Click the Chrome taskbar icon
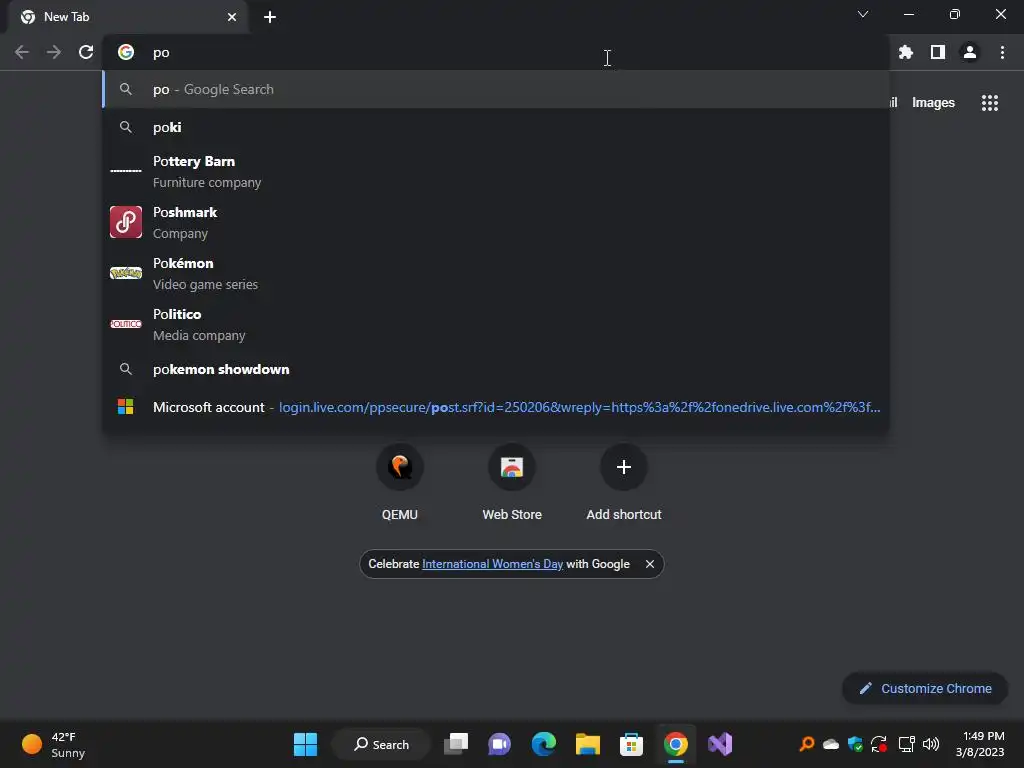This screenshot has width=1024, height=768. click(675, 744)
